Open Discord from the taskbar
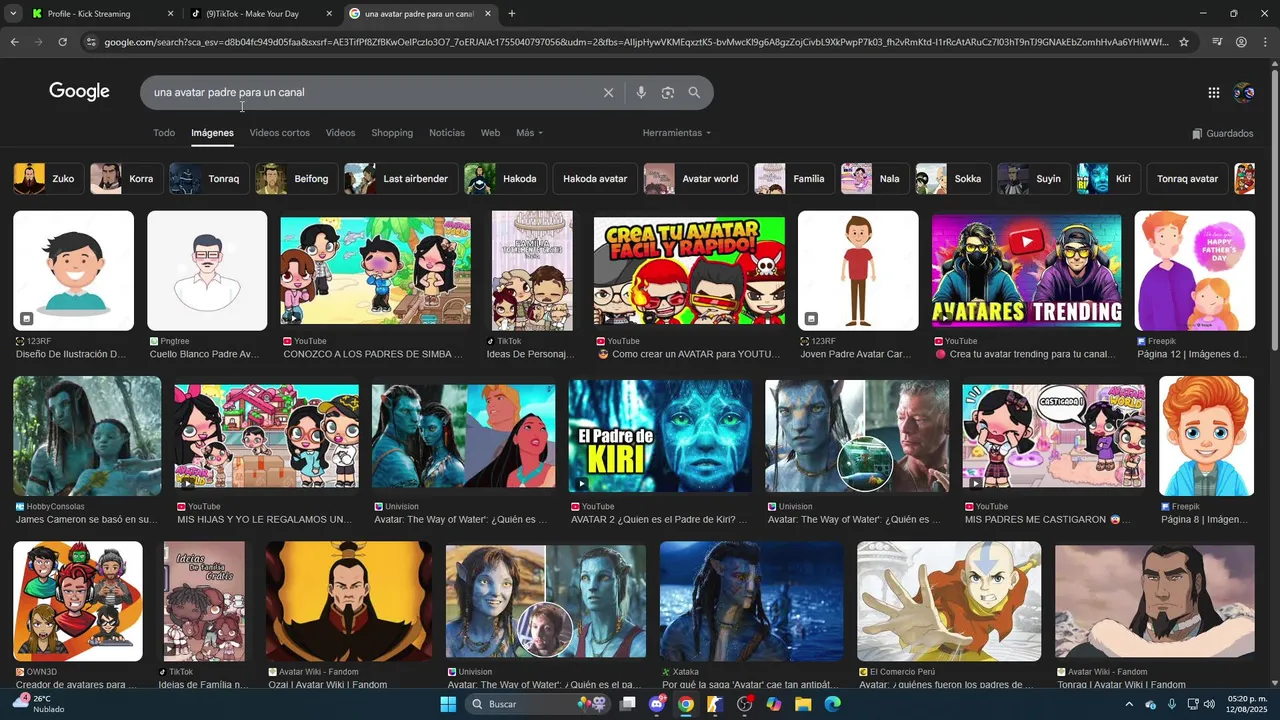Screen dimensions: 1280x720 657,704
